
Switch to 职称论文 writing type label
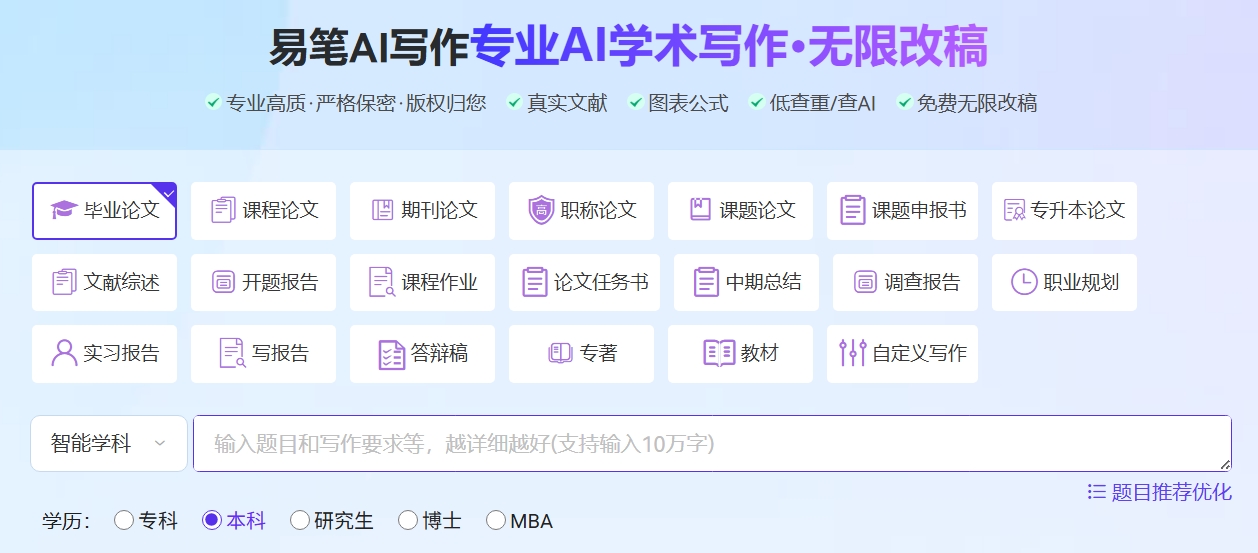pyautogui.click(x=599, y=210)
